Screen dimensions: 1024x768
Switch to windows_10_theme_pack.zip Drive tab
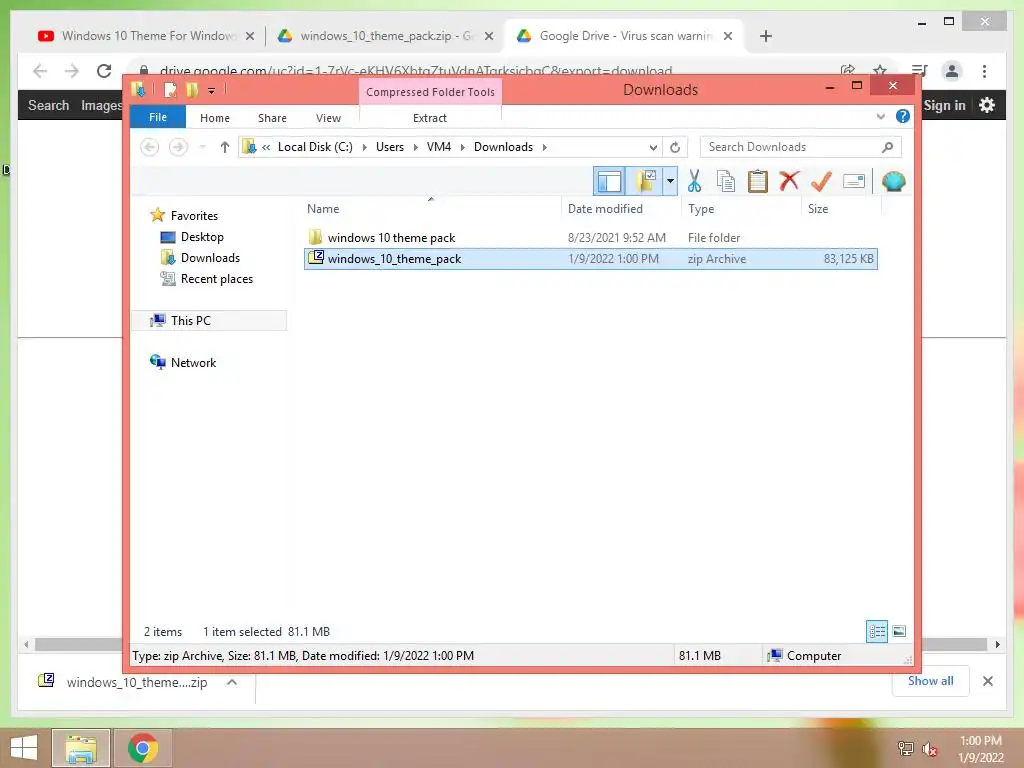385,36
